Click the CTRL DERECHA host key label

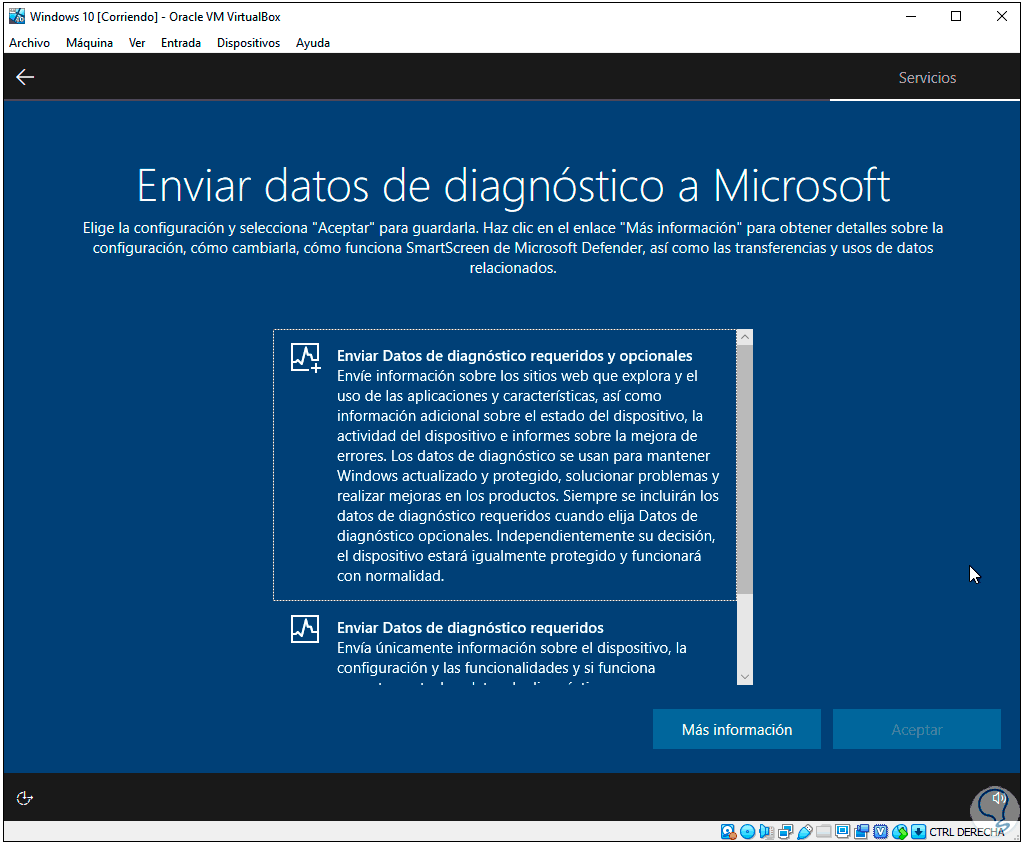pyautogui.click(x=967, y=832)
